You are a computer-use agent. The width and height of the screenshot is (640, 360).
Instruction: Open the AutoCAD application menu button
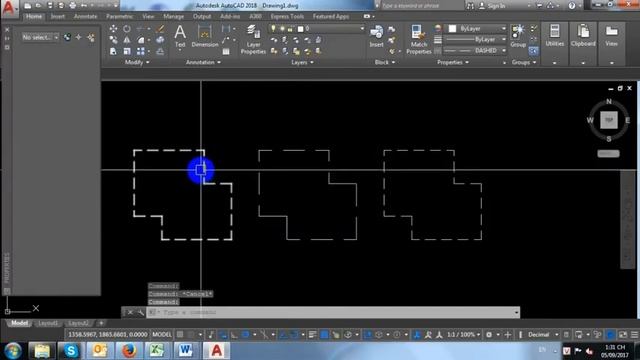tap(9, 8)
